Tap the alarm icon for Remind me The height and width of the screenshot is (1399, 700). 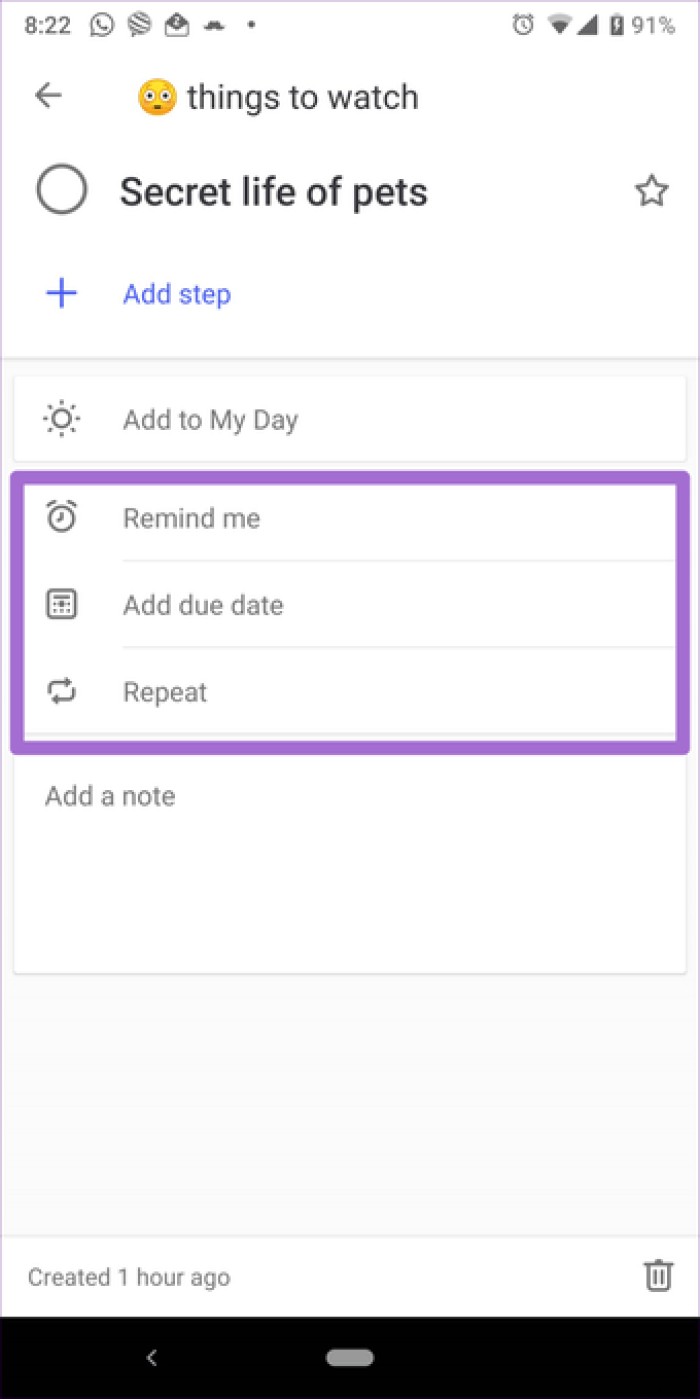(60, 517)
